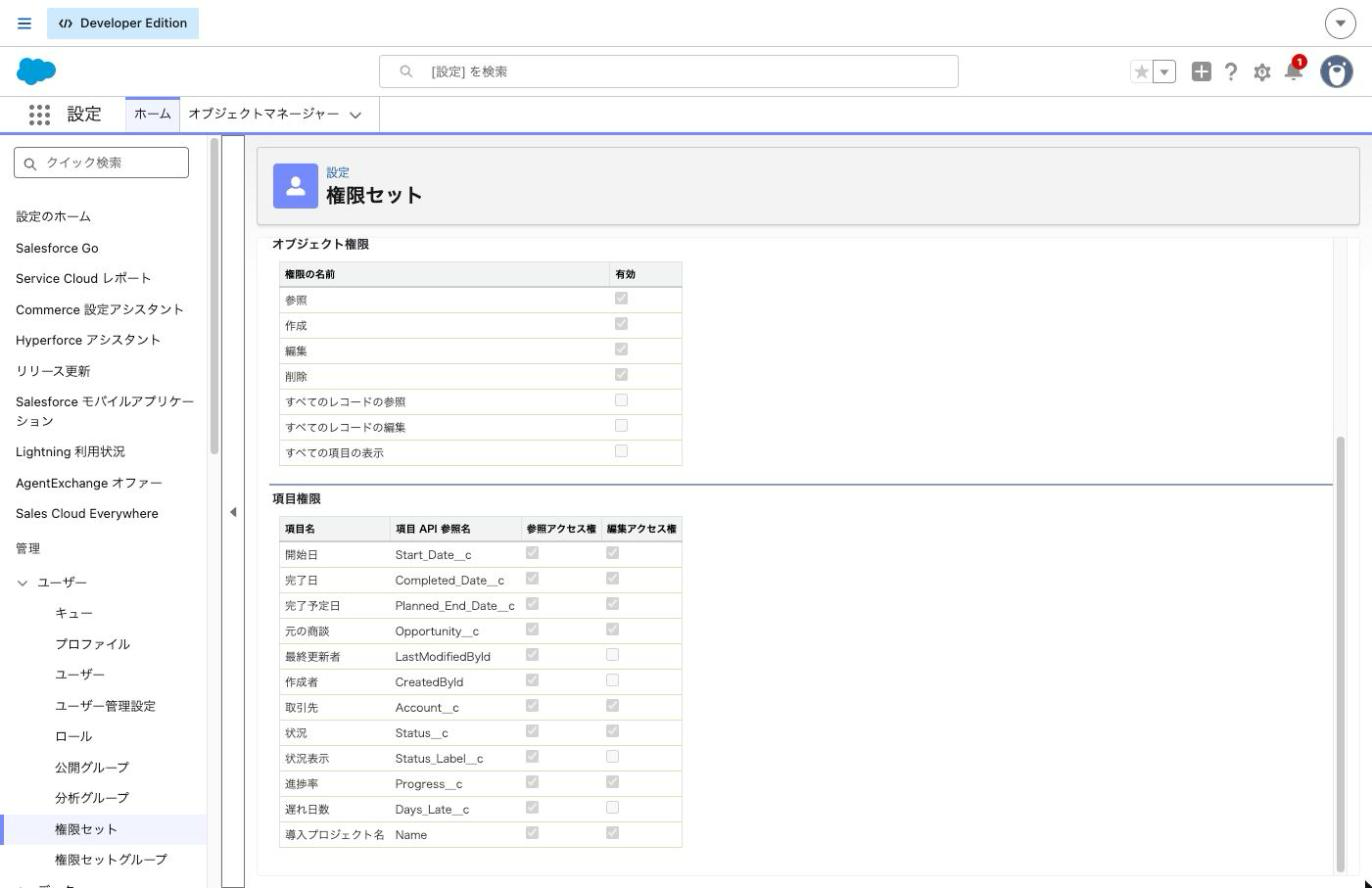Select the Status_Label__c API name text

[x=439, y=759]
